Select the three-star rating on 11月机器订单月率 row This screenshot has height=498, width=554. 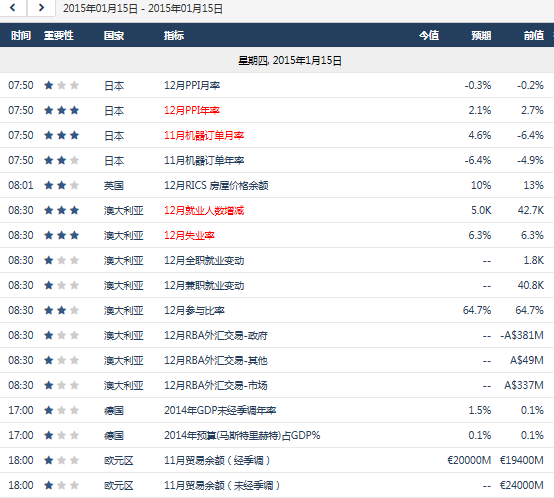pyautogui.click(x=61, y=135)
